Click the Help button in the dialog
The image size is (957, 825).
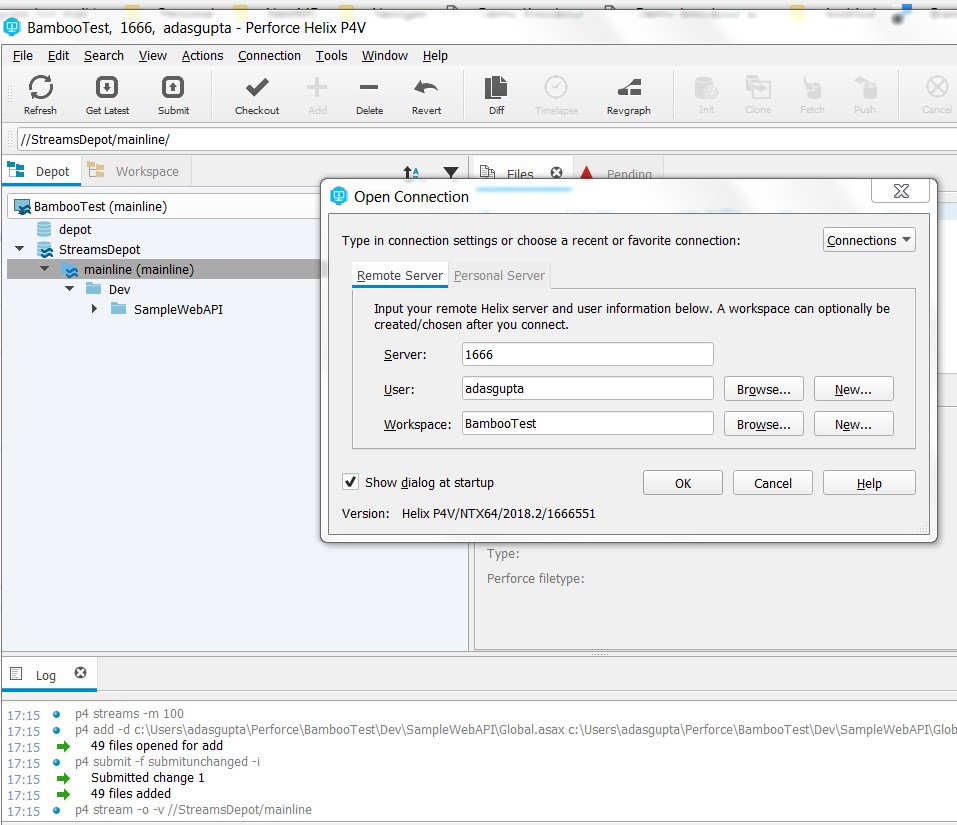[x=869, y=483]
